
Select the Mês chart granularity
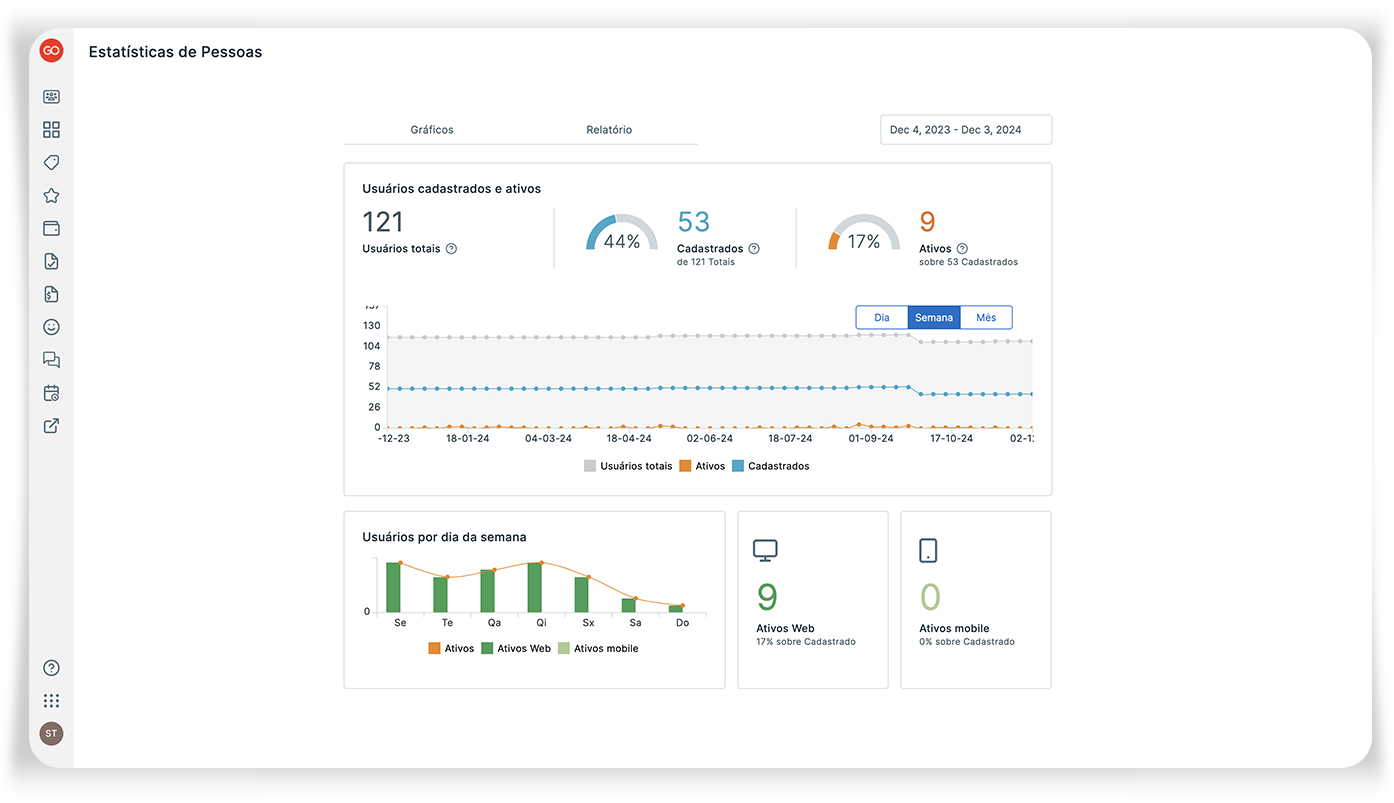(986, 317)
